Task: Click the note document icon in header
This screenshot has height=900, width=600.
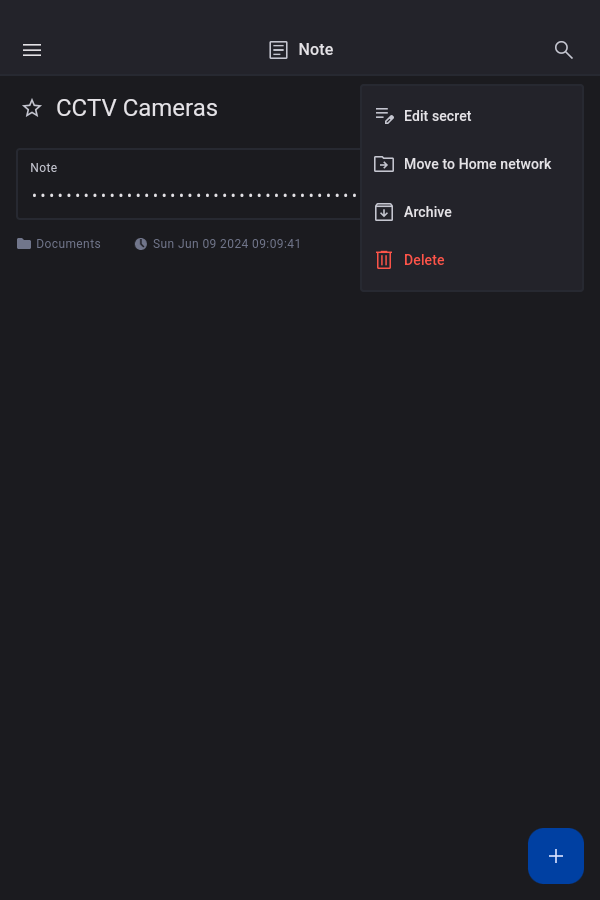Action: (279, 50)
